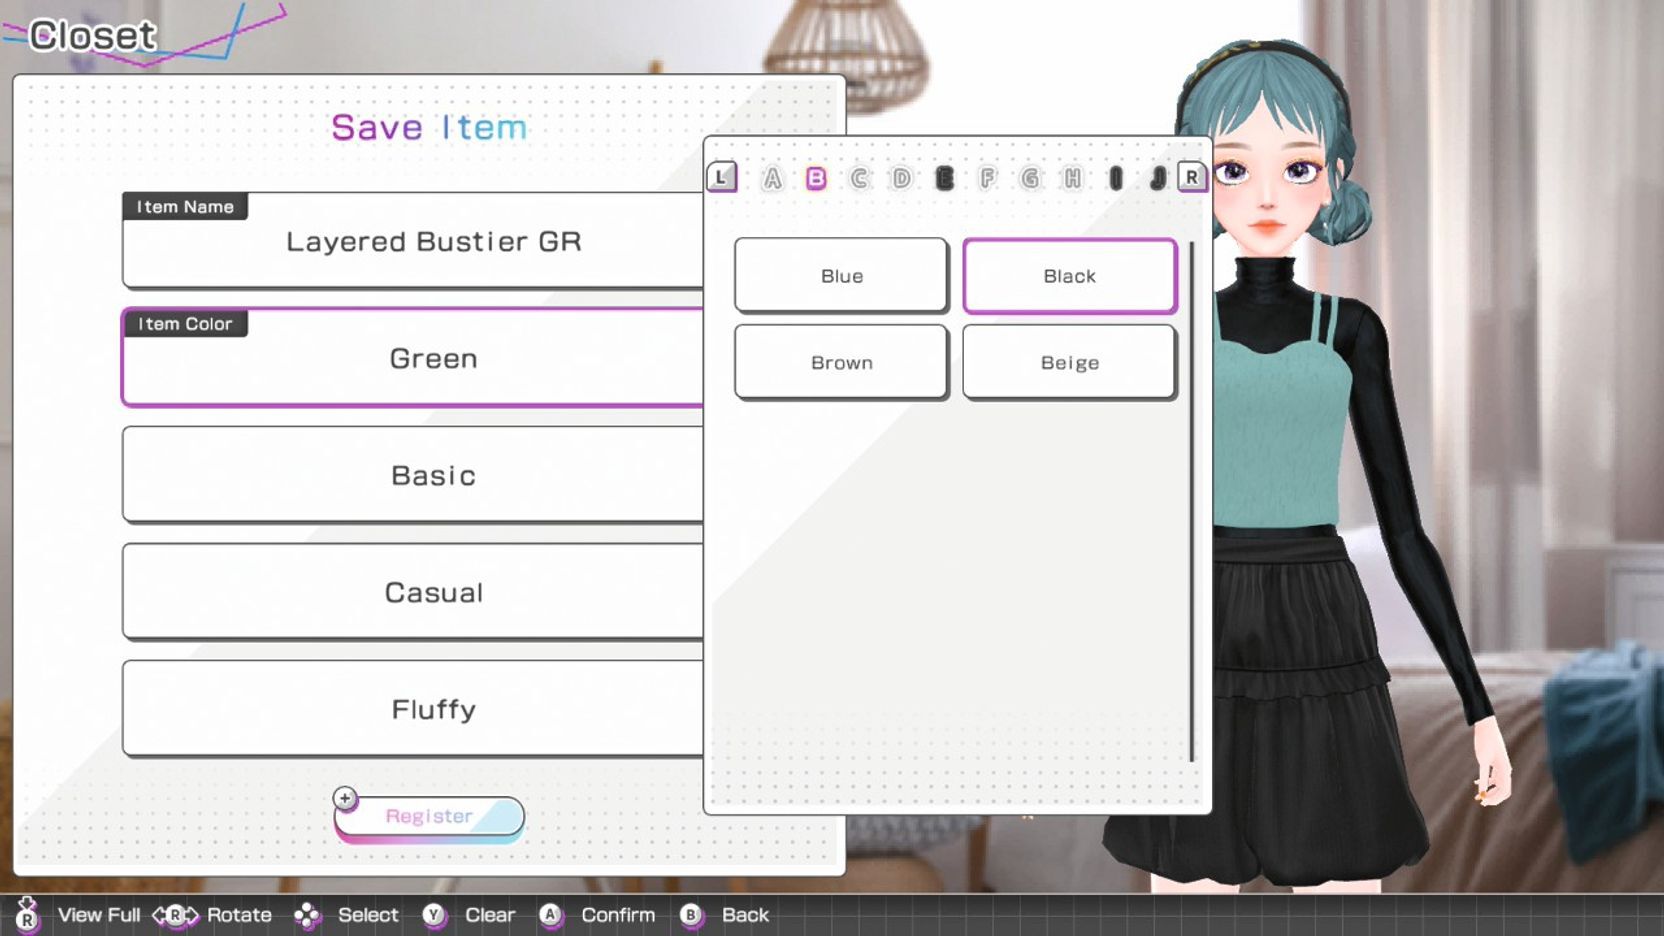1664x936 pixels.
Task: Select the Fluffy tag field
Action: pos(413,709)
